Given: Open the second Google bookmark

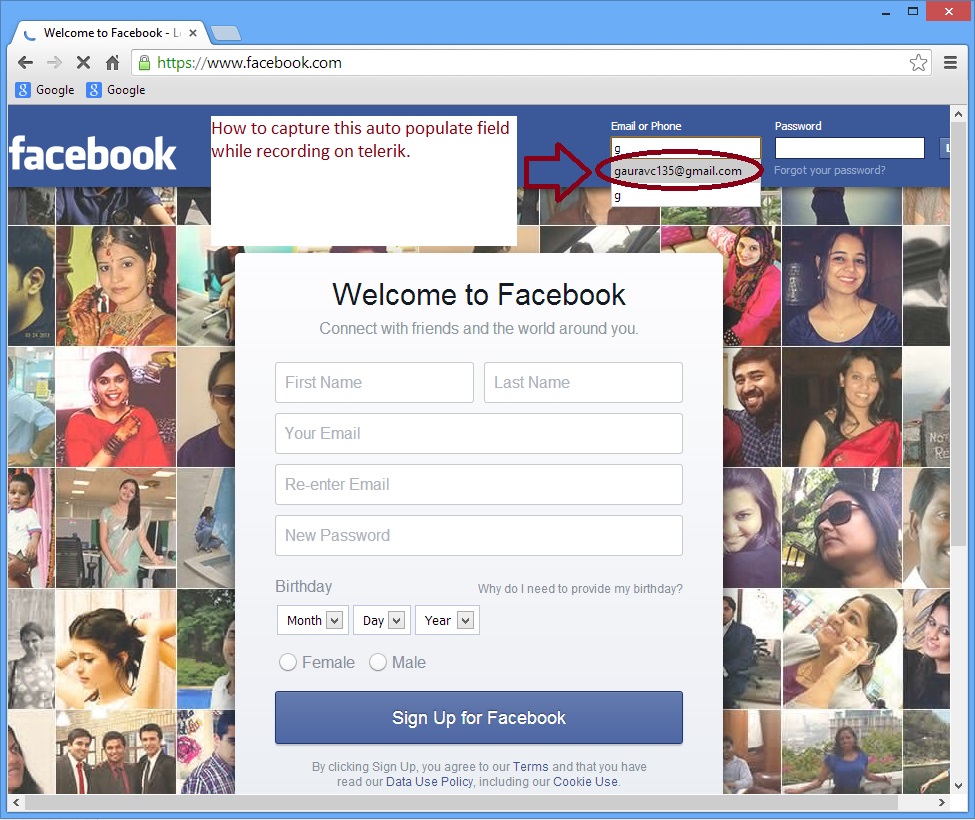Looking at the screenshot, I should [x=116, y=90].
